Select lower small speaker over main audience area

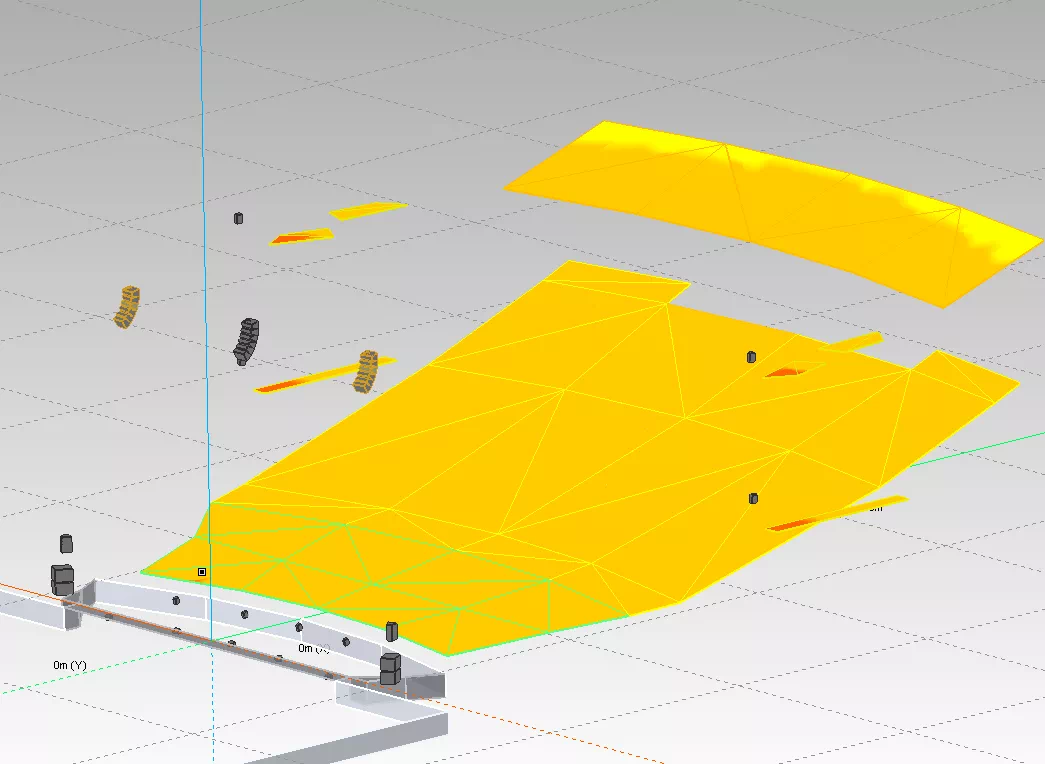[x=753, y=498]
